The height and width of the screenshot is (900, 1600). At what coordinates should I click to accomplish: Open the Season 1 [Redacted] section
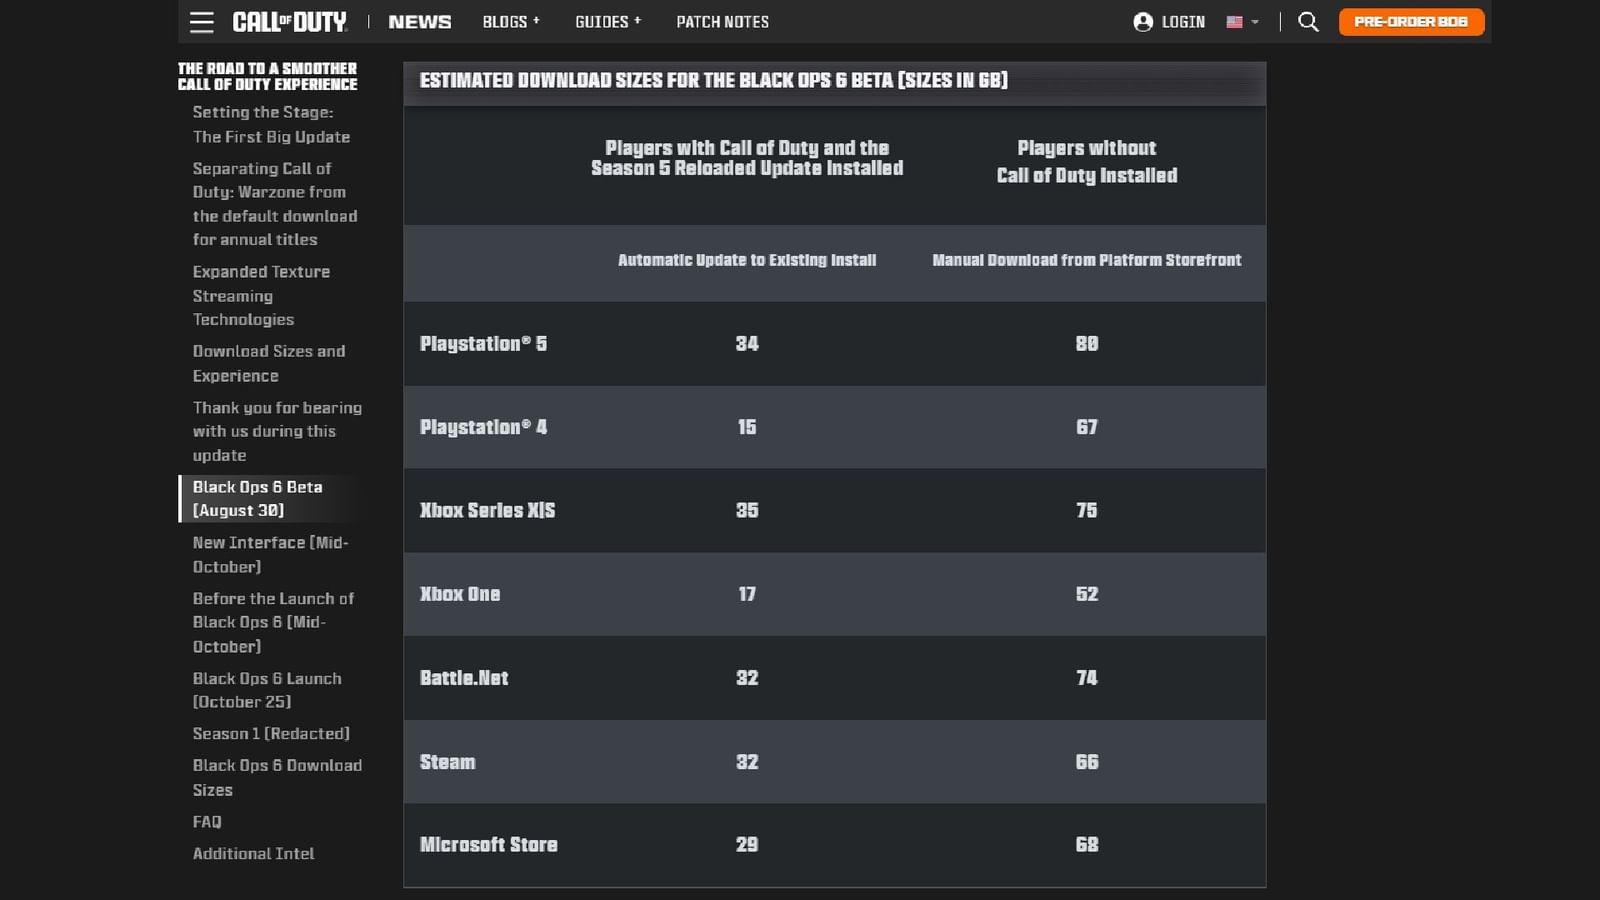point(271,733)
